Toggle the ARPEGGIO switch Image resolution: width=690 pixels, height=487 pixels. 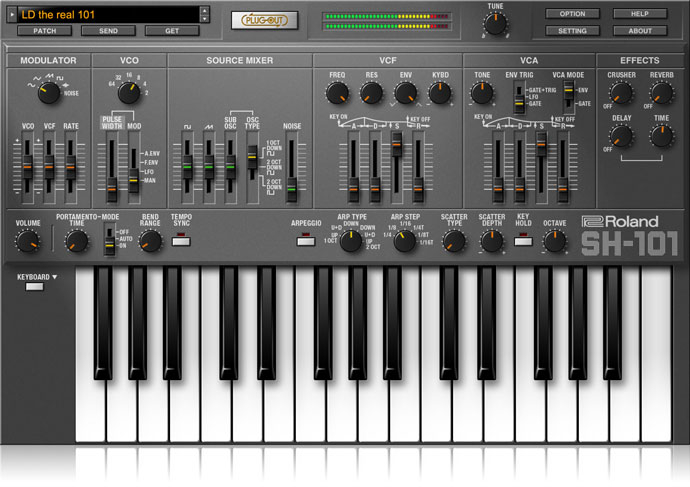coord(306,240)
